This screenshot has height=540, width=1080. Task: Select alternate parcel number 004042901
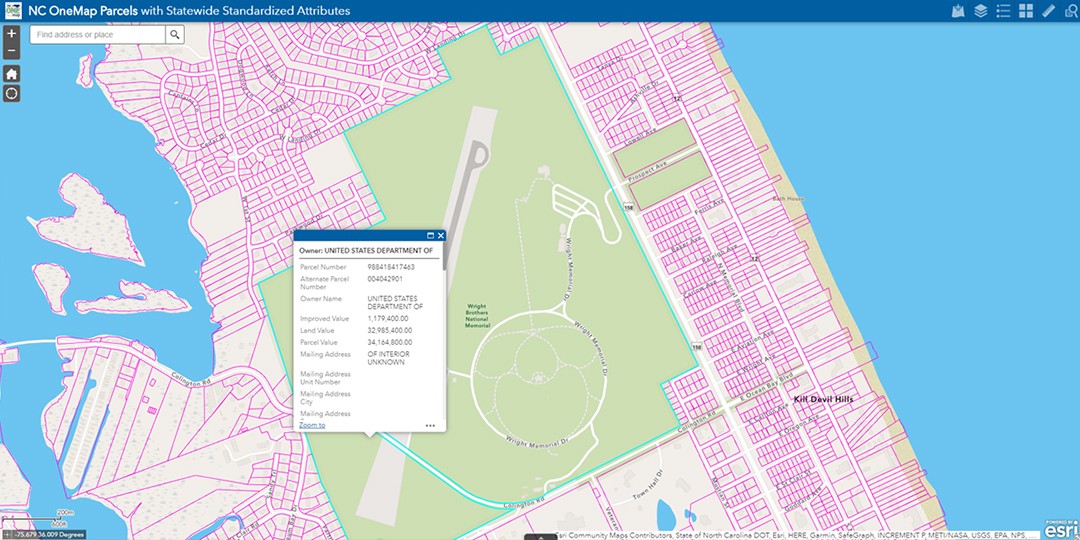pos(385,279)
